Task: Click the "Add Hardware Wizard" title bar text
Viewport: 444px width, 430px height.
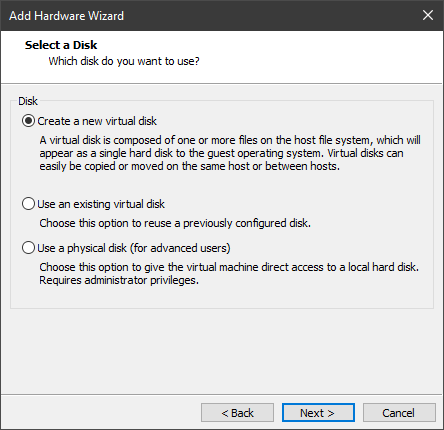Action: [66, 16]
